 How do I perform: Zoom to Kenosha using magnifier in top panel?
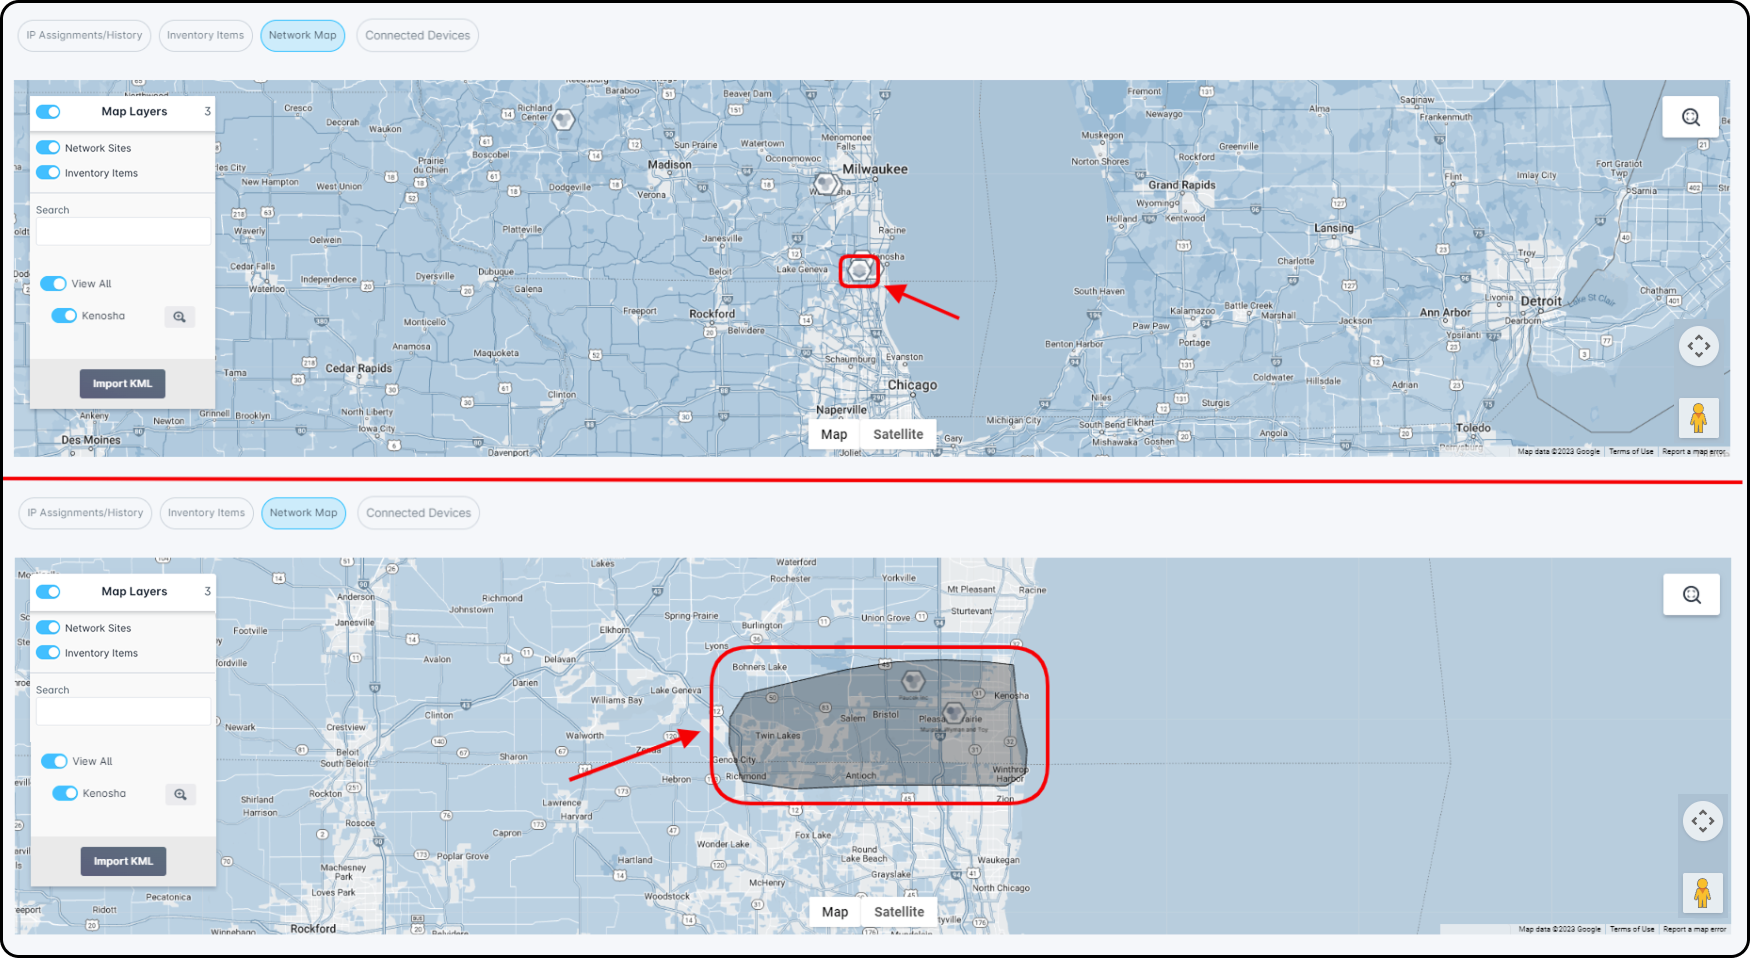pyautogui.click(x=179, y=317)
